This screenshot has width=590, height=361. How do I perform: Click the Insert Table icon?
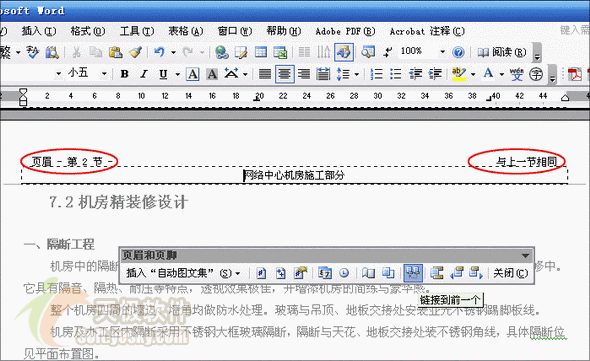pyautogui.click(x=261, y=52)
